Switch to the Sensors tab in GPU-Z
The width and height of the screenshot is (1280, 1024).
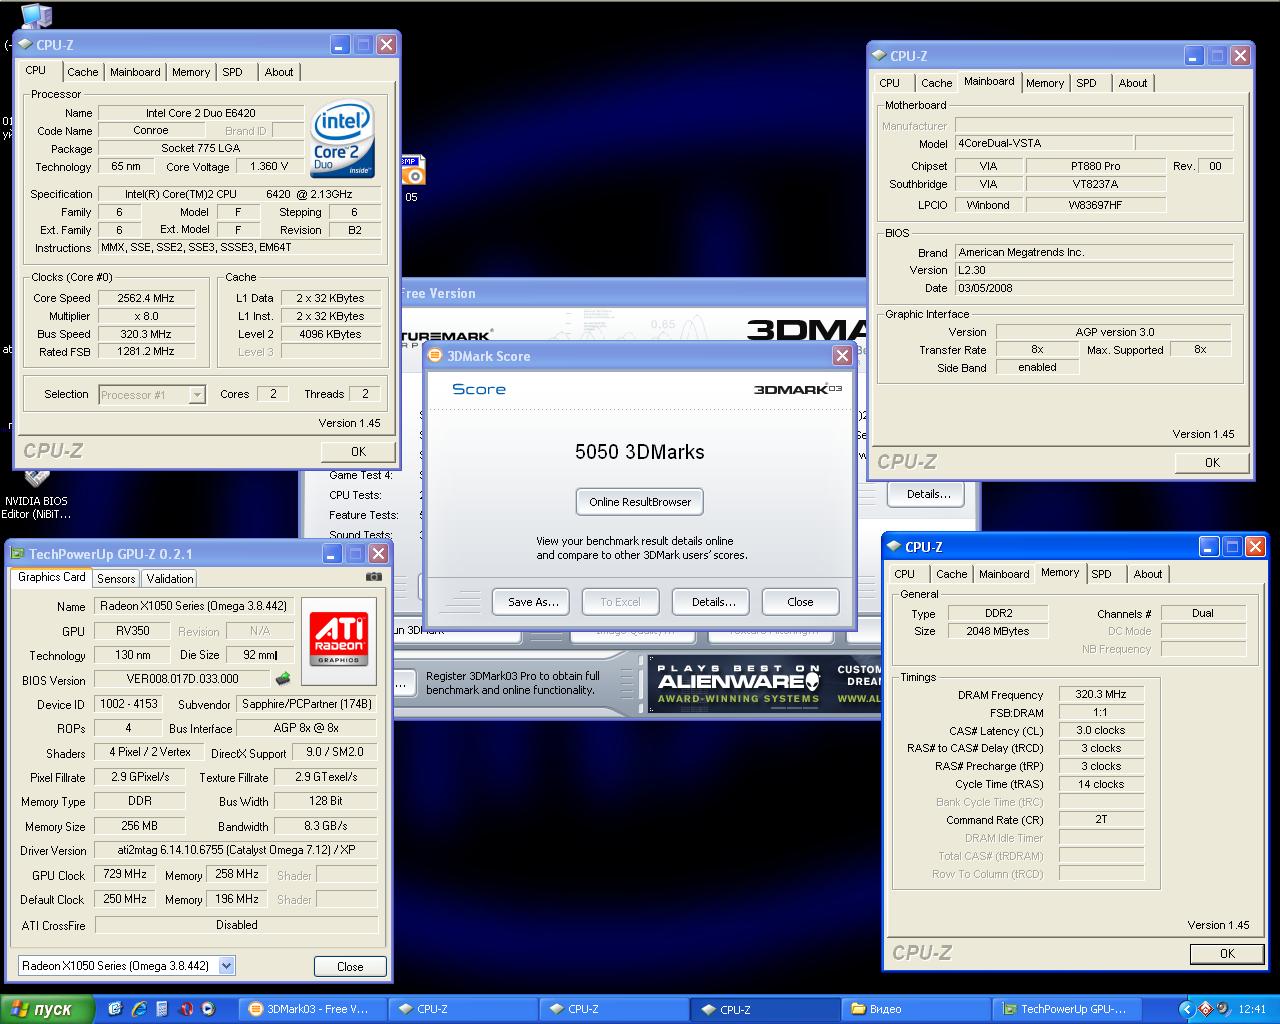[x=116, y=578]
